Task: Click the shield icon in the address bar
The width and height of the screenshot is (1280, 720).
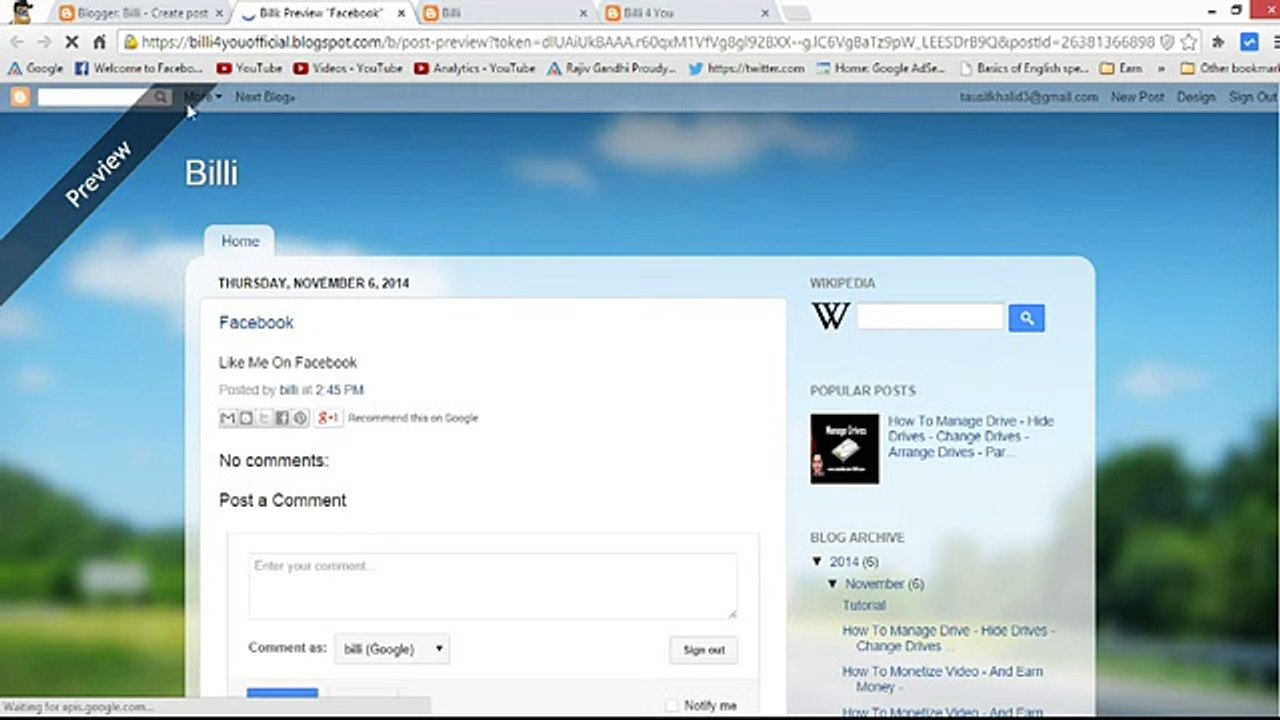Action: point(1166,42)
